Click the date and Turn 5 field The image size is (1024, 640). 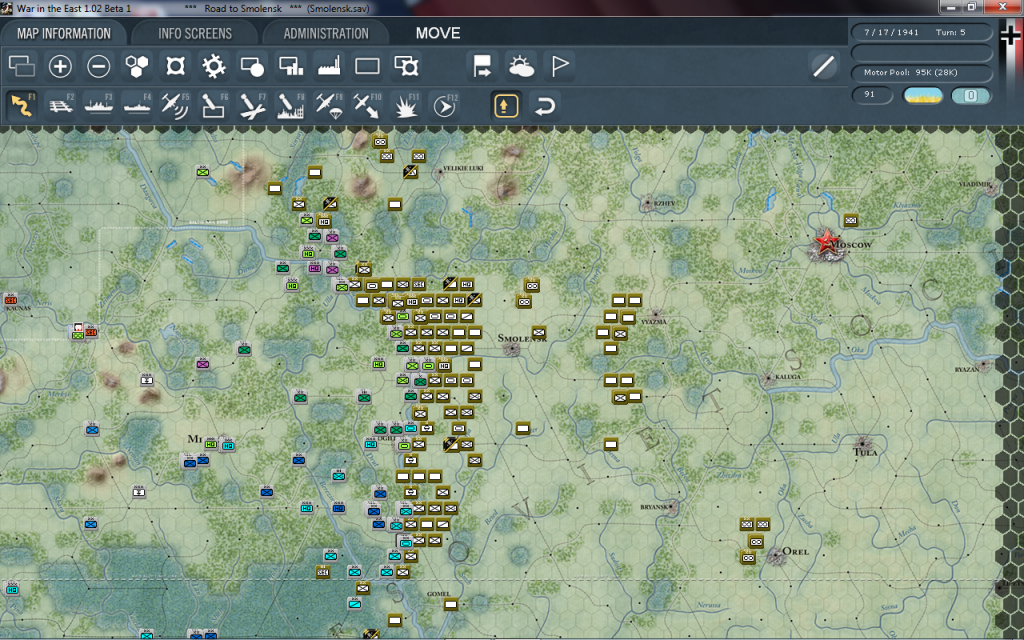pyautogui.click(x=921, y=32)
